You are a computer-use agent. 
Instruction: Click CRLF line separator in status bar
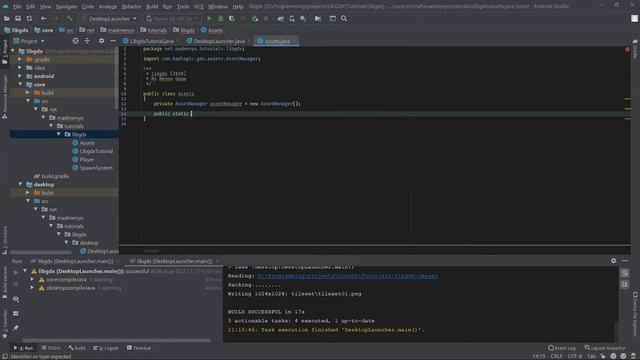pos(556,356)
